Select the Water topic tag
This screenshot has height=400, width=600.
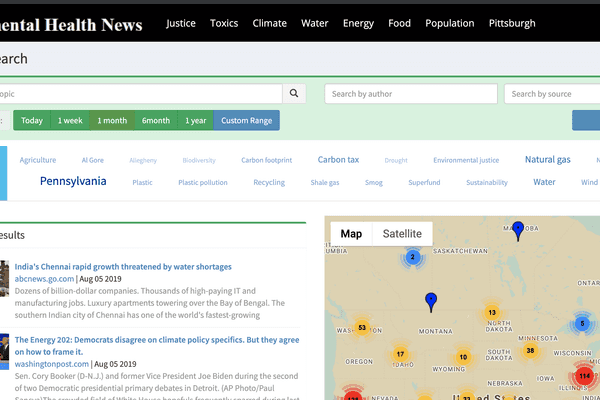[x=544, y=182]
